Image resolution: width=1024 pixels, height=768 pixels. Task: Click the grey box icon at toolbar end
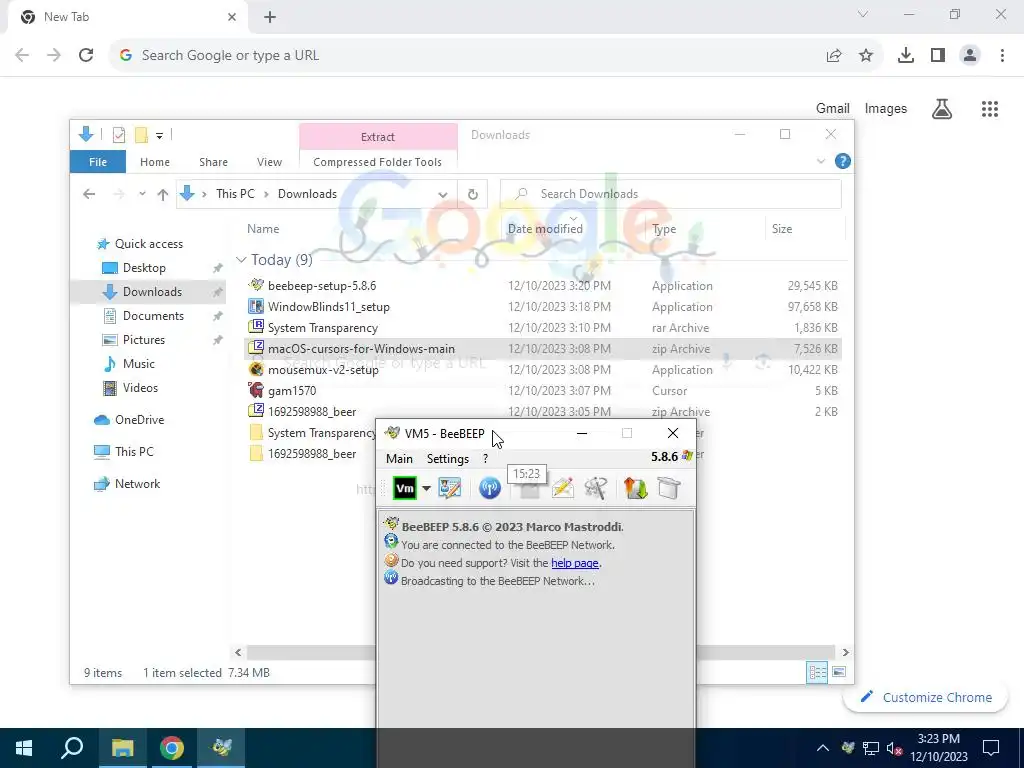tap(669, 488)
